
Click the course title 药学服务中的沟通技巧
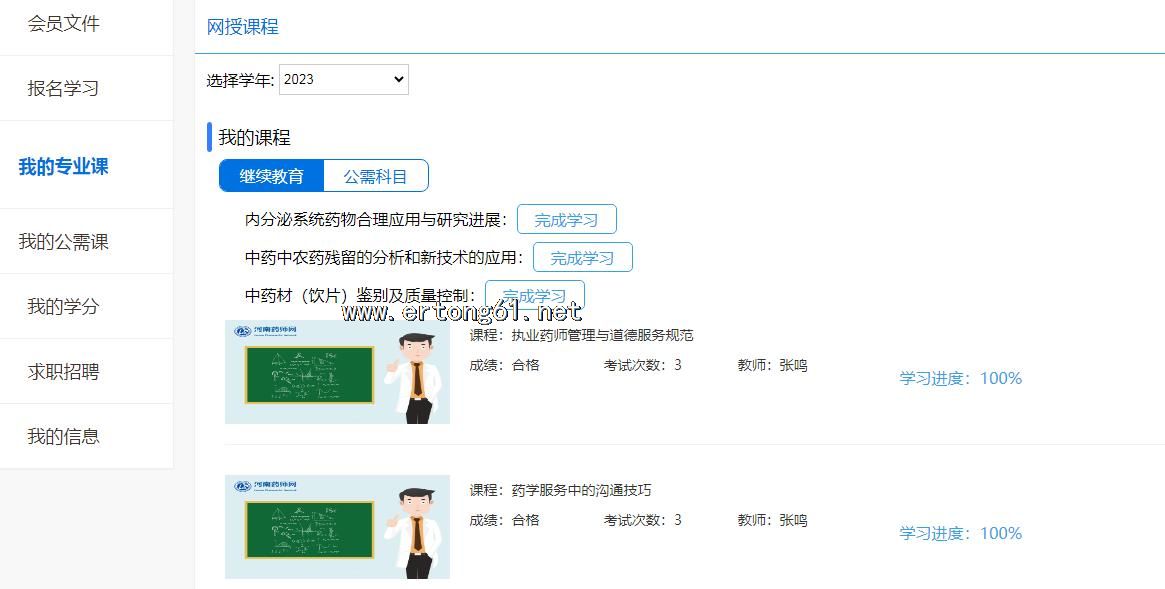pyautogui.click(x=580, y=490)
